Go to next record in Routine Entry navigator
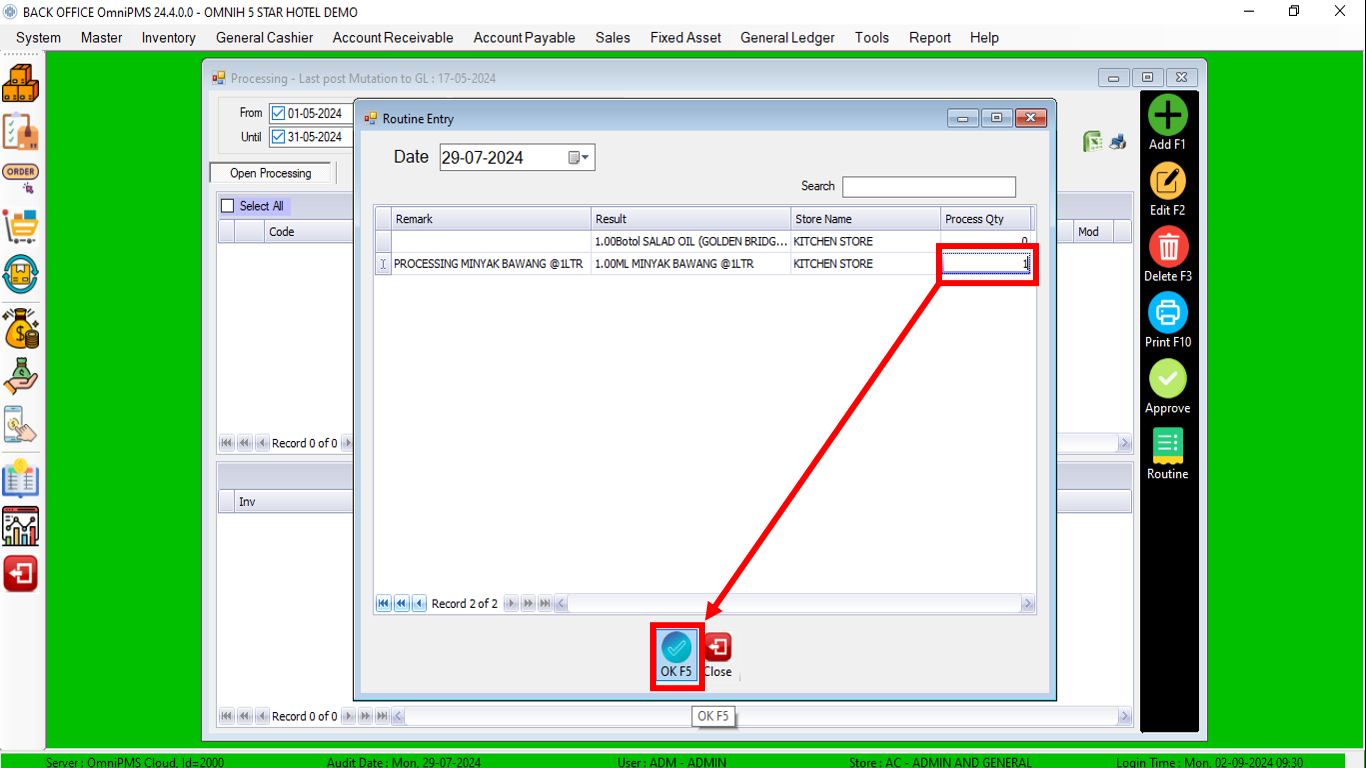This screenshot has height=768, width=1366. click(x=511, y=603)
